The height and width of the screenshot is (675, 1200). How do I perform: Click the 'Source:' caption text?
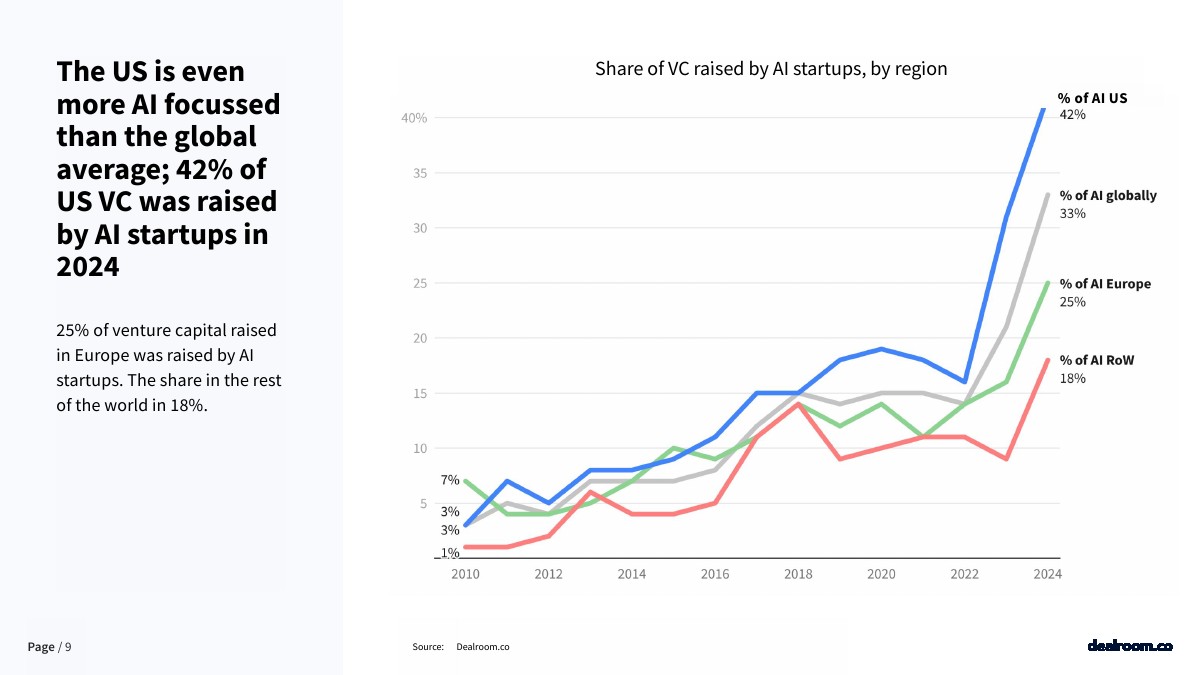point(428,647)
